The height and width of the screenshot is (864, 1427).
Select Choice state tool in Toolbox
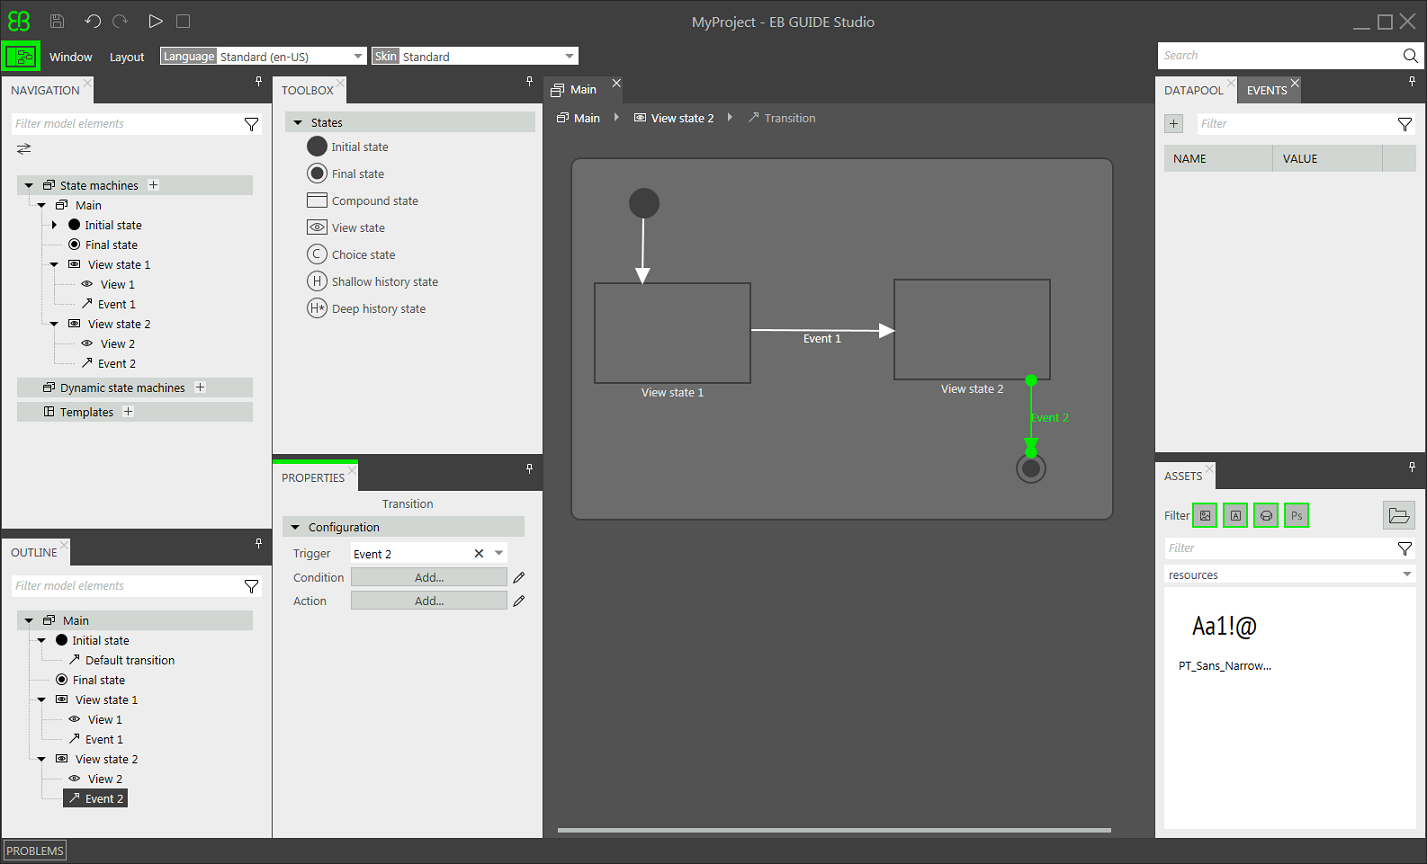pyautogui.click(x=350, y=255)
